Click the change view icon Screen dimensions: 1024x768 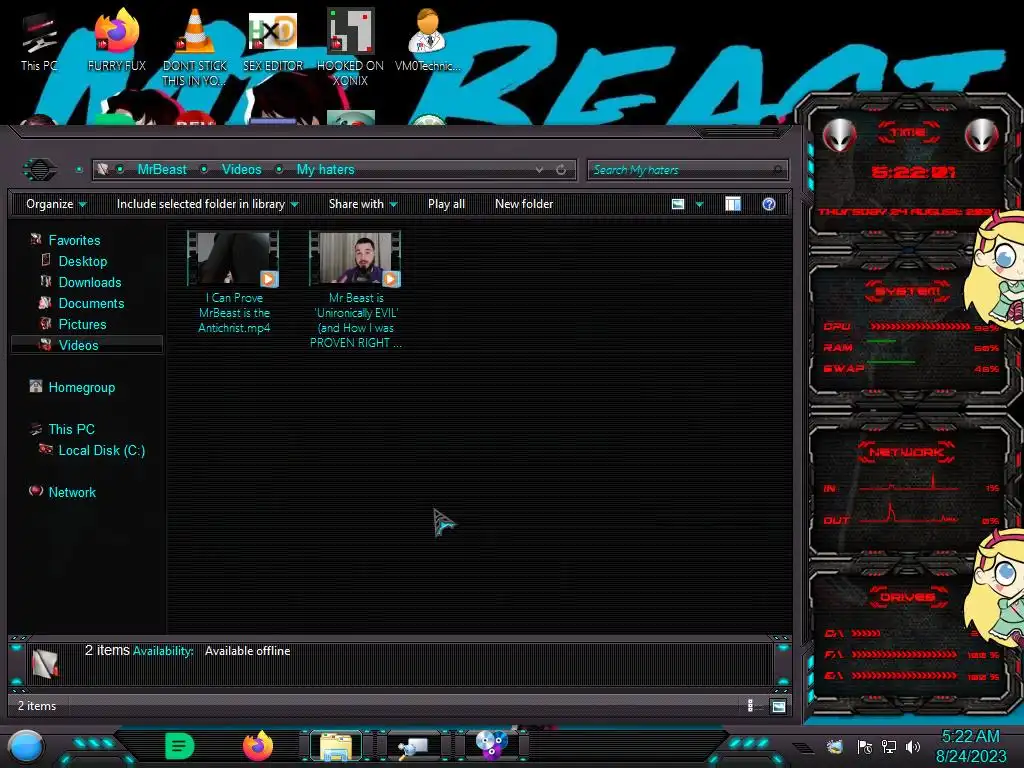click(678, 204)
